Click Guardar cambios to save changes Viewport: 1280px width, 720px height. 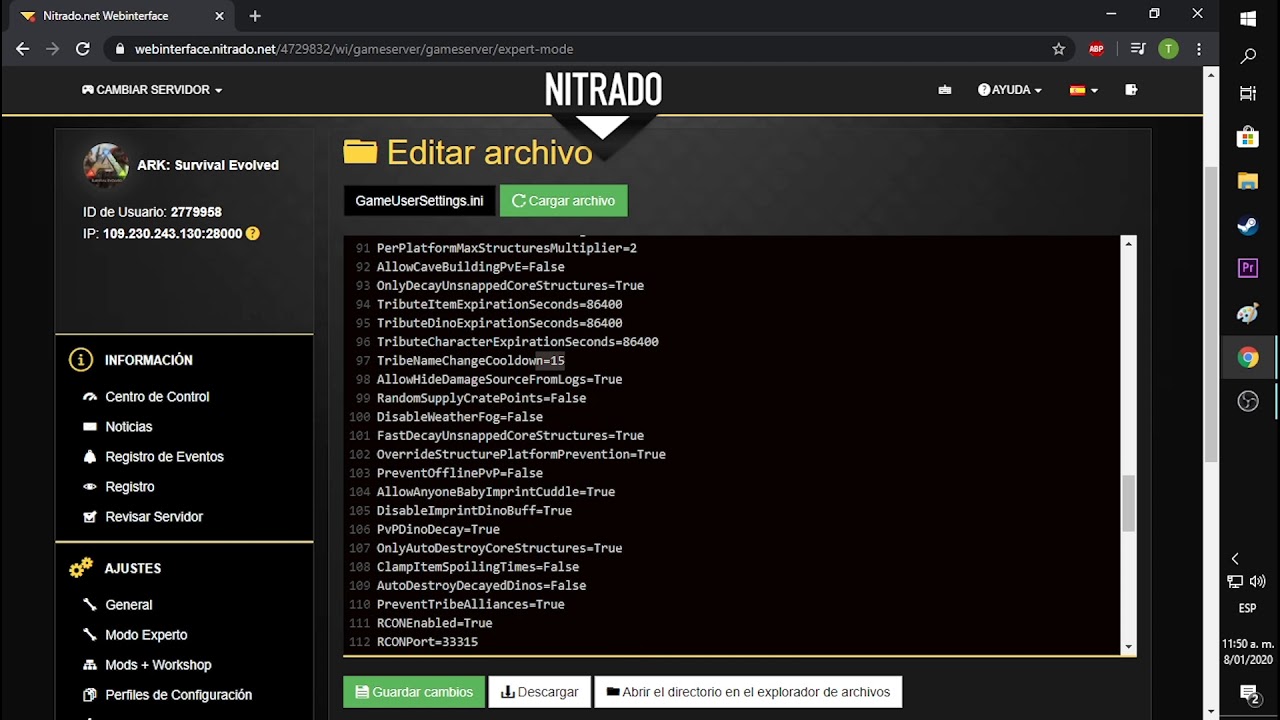click(414, 692)
